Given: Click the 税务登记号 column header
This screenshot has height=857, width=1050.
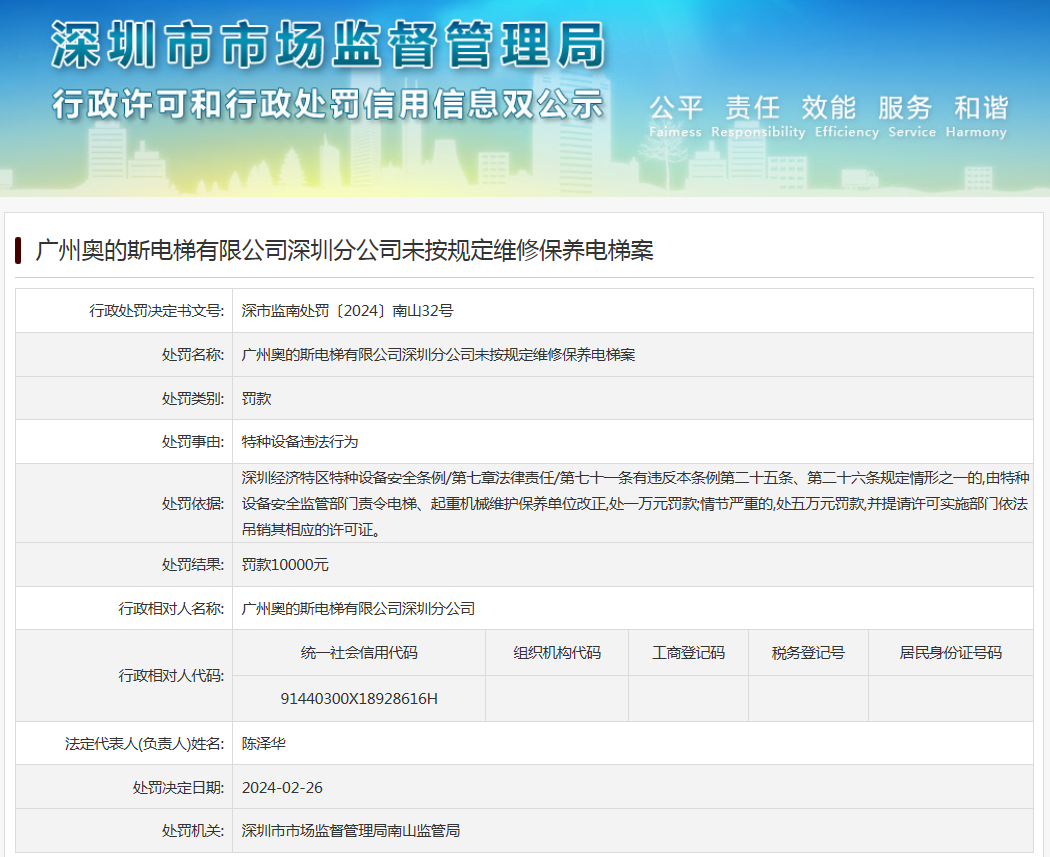Looking at the screenshot, I should (x=808, y=653).
